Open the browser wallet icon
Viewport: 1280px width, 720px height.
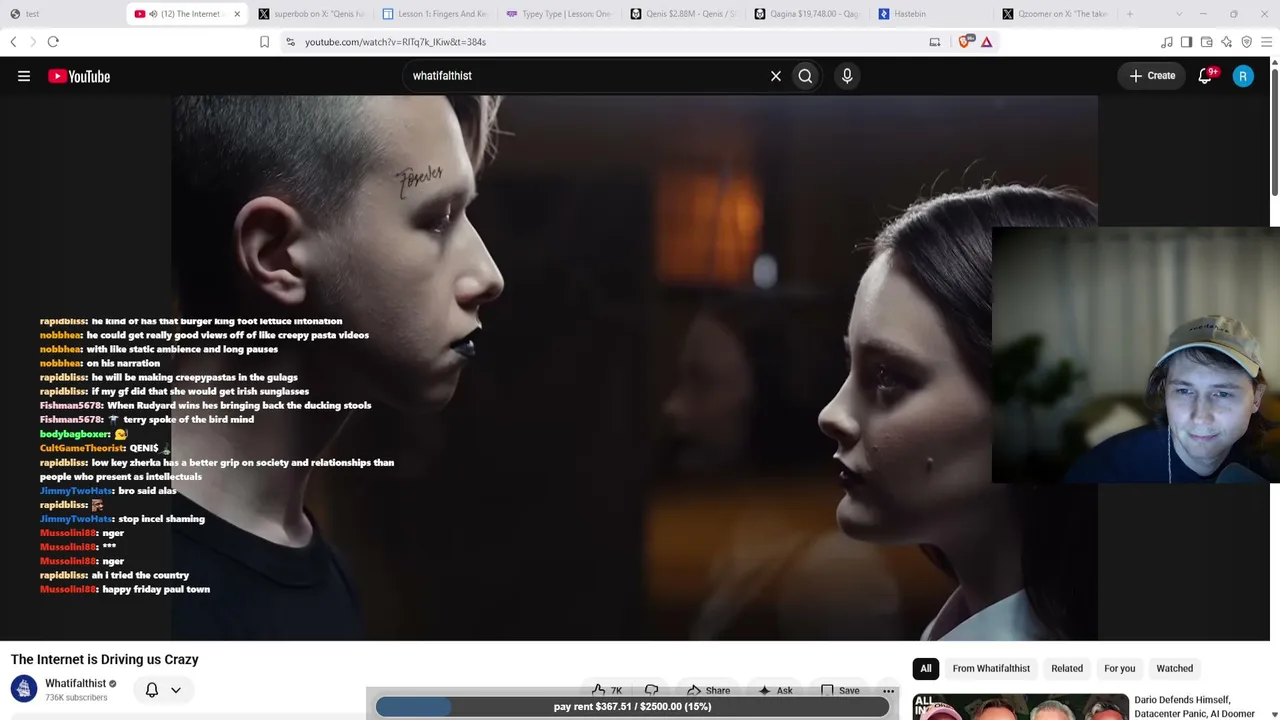pyautogui.click(x=1207, y=42)
